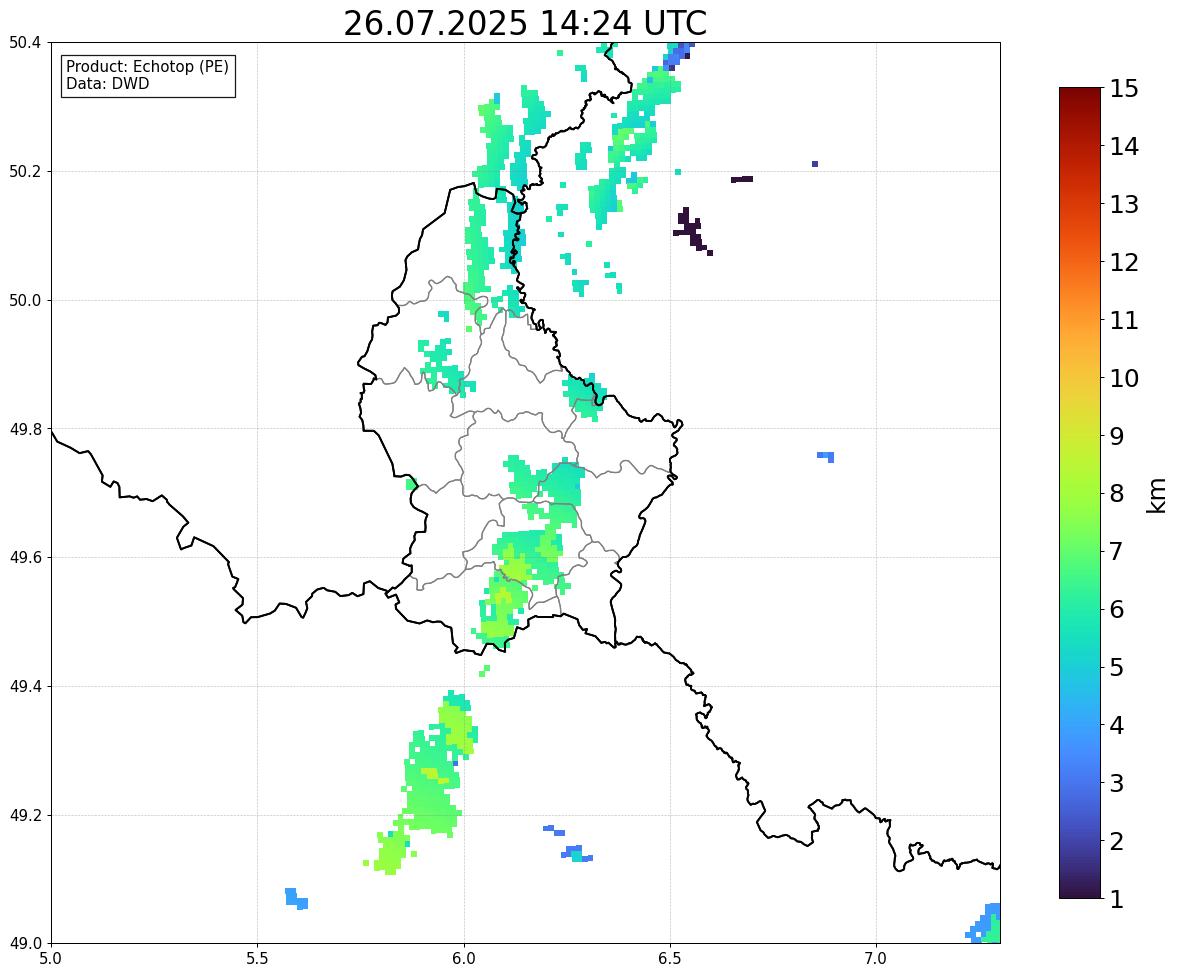Click the blue echo patch near 5.6 longitude
Image resolution: width=1178 pixels, height=976 pixels.
click(x=296, y=899)
